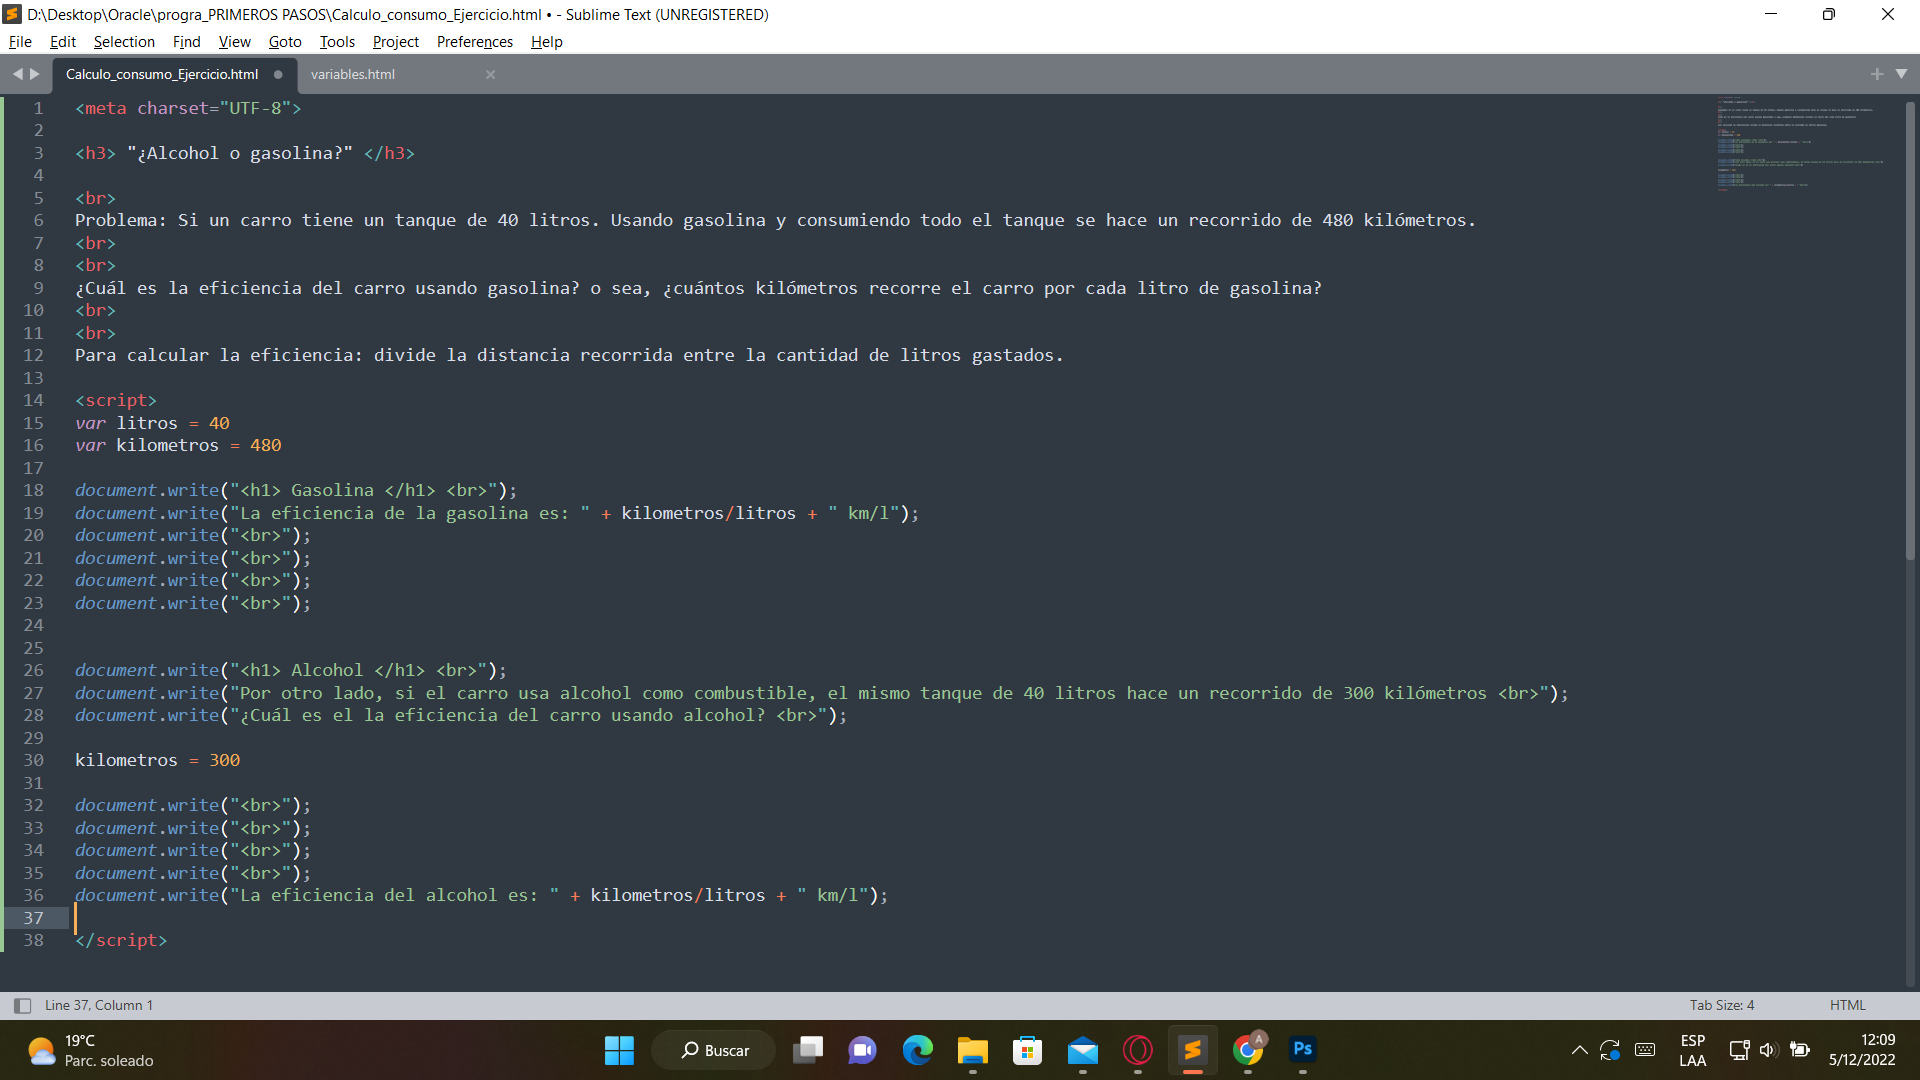Open the File menu
The width and height of the screenshot is (1920, 1080).
pyautogui.click(x=20, y=42)
